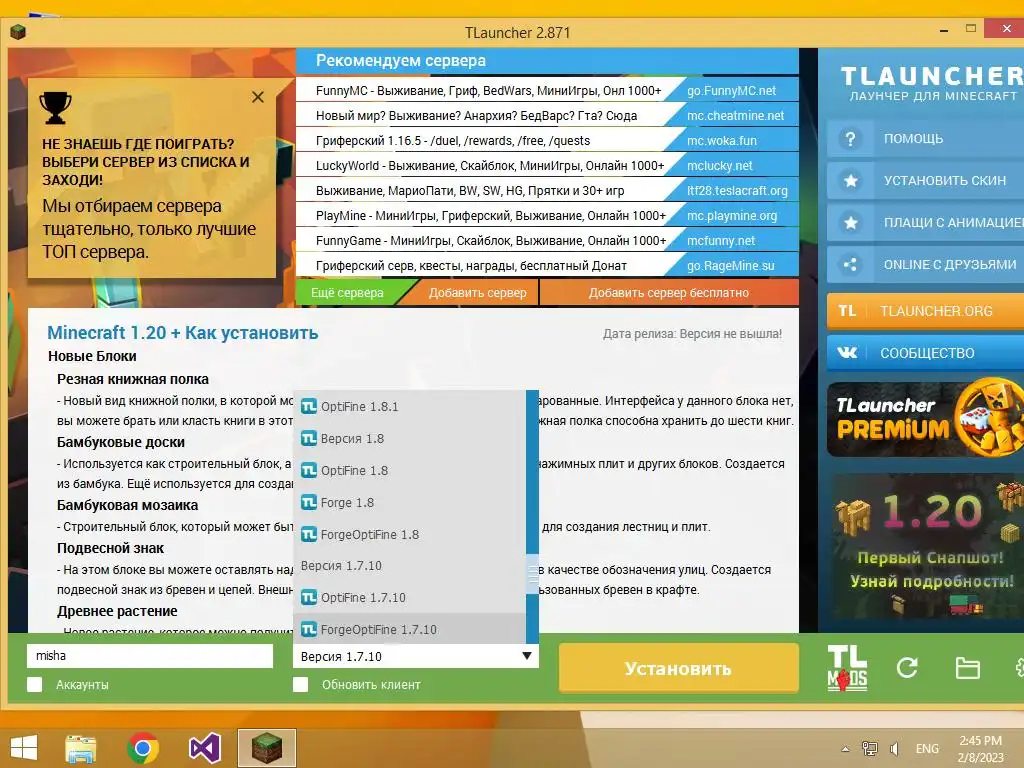The height and width of the screenshot is (768, 1024).
Task: Click the TLauncher grass block title icon
Action: click(18, 31)
